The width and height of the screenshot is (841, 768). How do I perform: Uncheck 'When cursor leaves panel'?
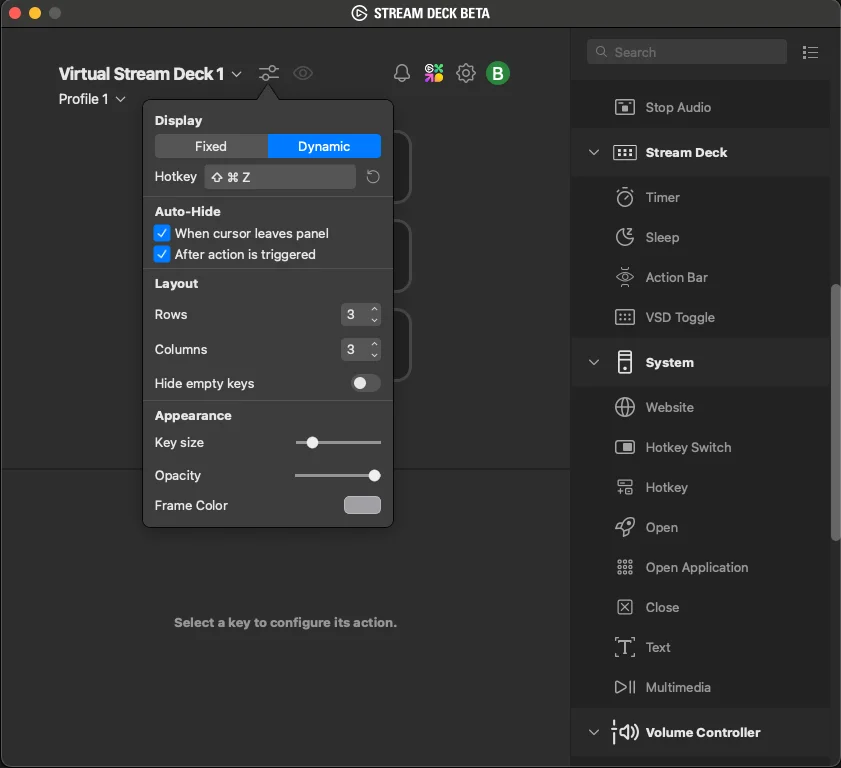pyautogui.click(x=161, y=233)
